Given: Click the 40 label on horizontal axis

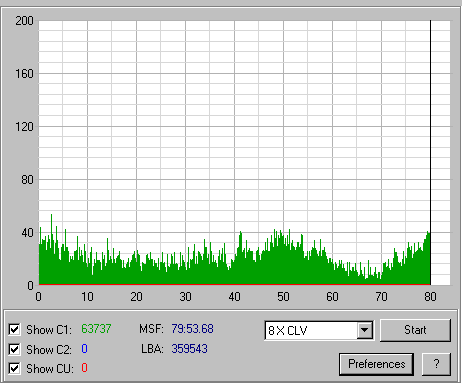Looking at the screenshot, I should (x=234, y=297).
